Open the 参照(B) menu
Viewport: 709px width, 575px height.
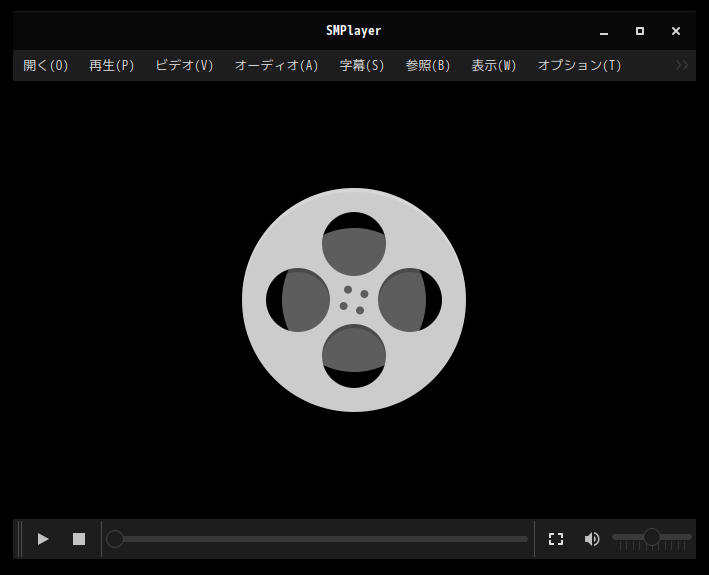(428, 66)
